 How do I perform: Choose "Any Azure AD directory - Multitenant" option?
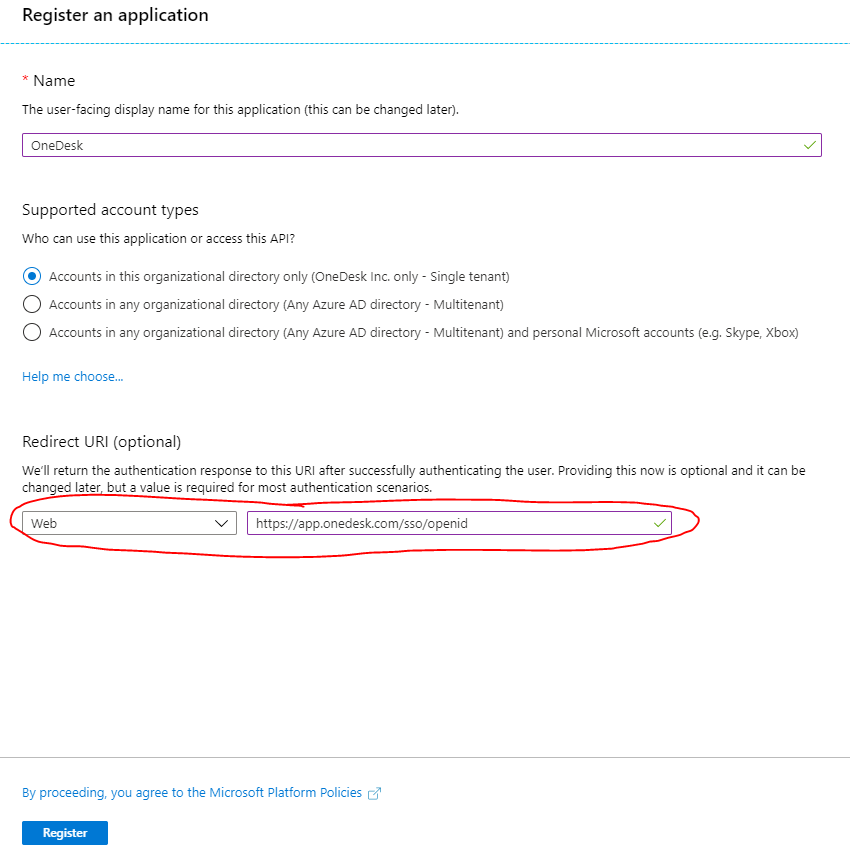(31, 304)
